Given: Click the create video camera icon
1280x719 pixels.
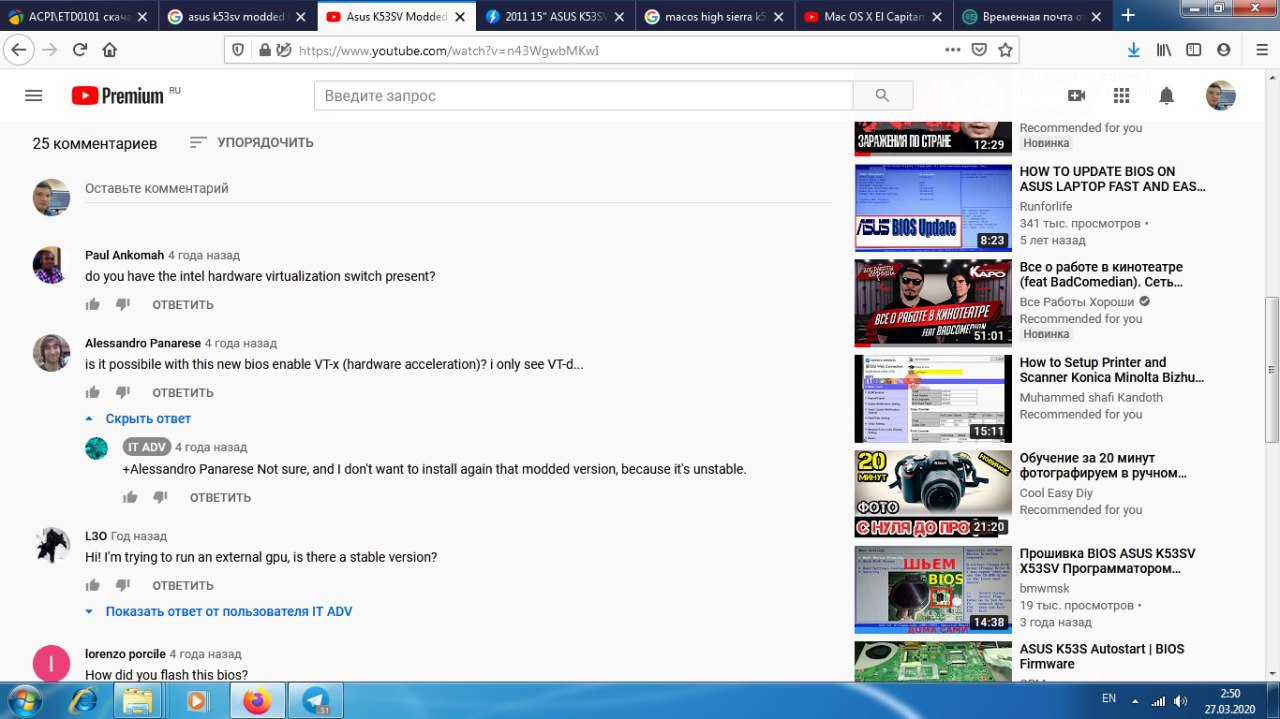Looking at the screenshot, I should point(1076,96).
